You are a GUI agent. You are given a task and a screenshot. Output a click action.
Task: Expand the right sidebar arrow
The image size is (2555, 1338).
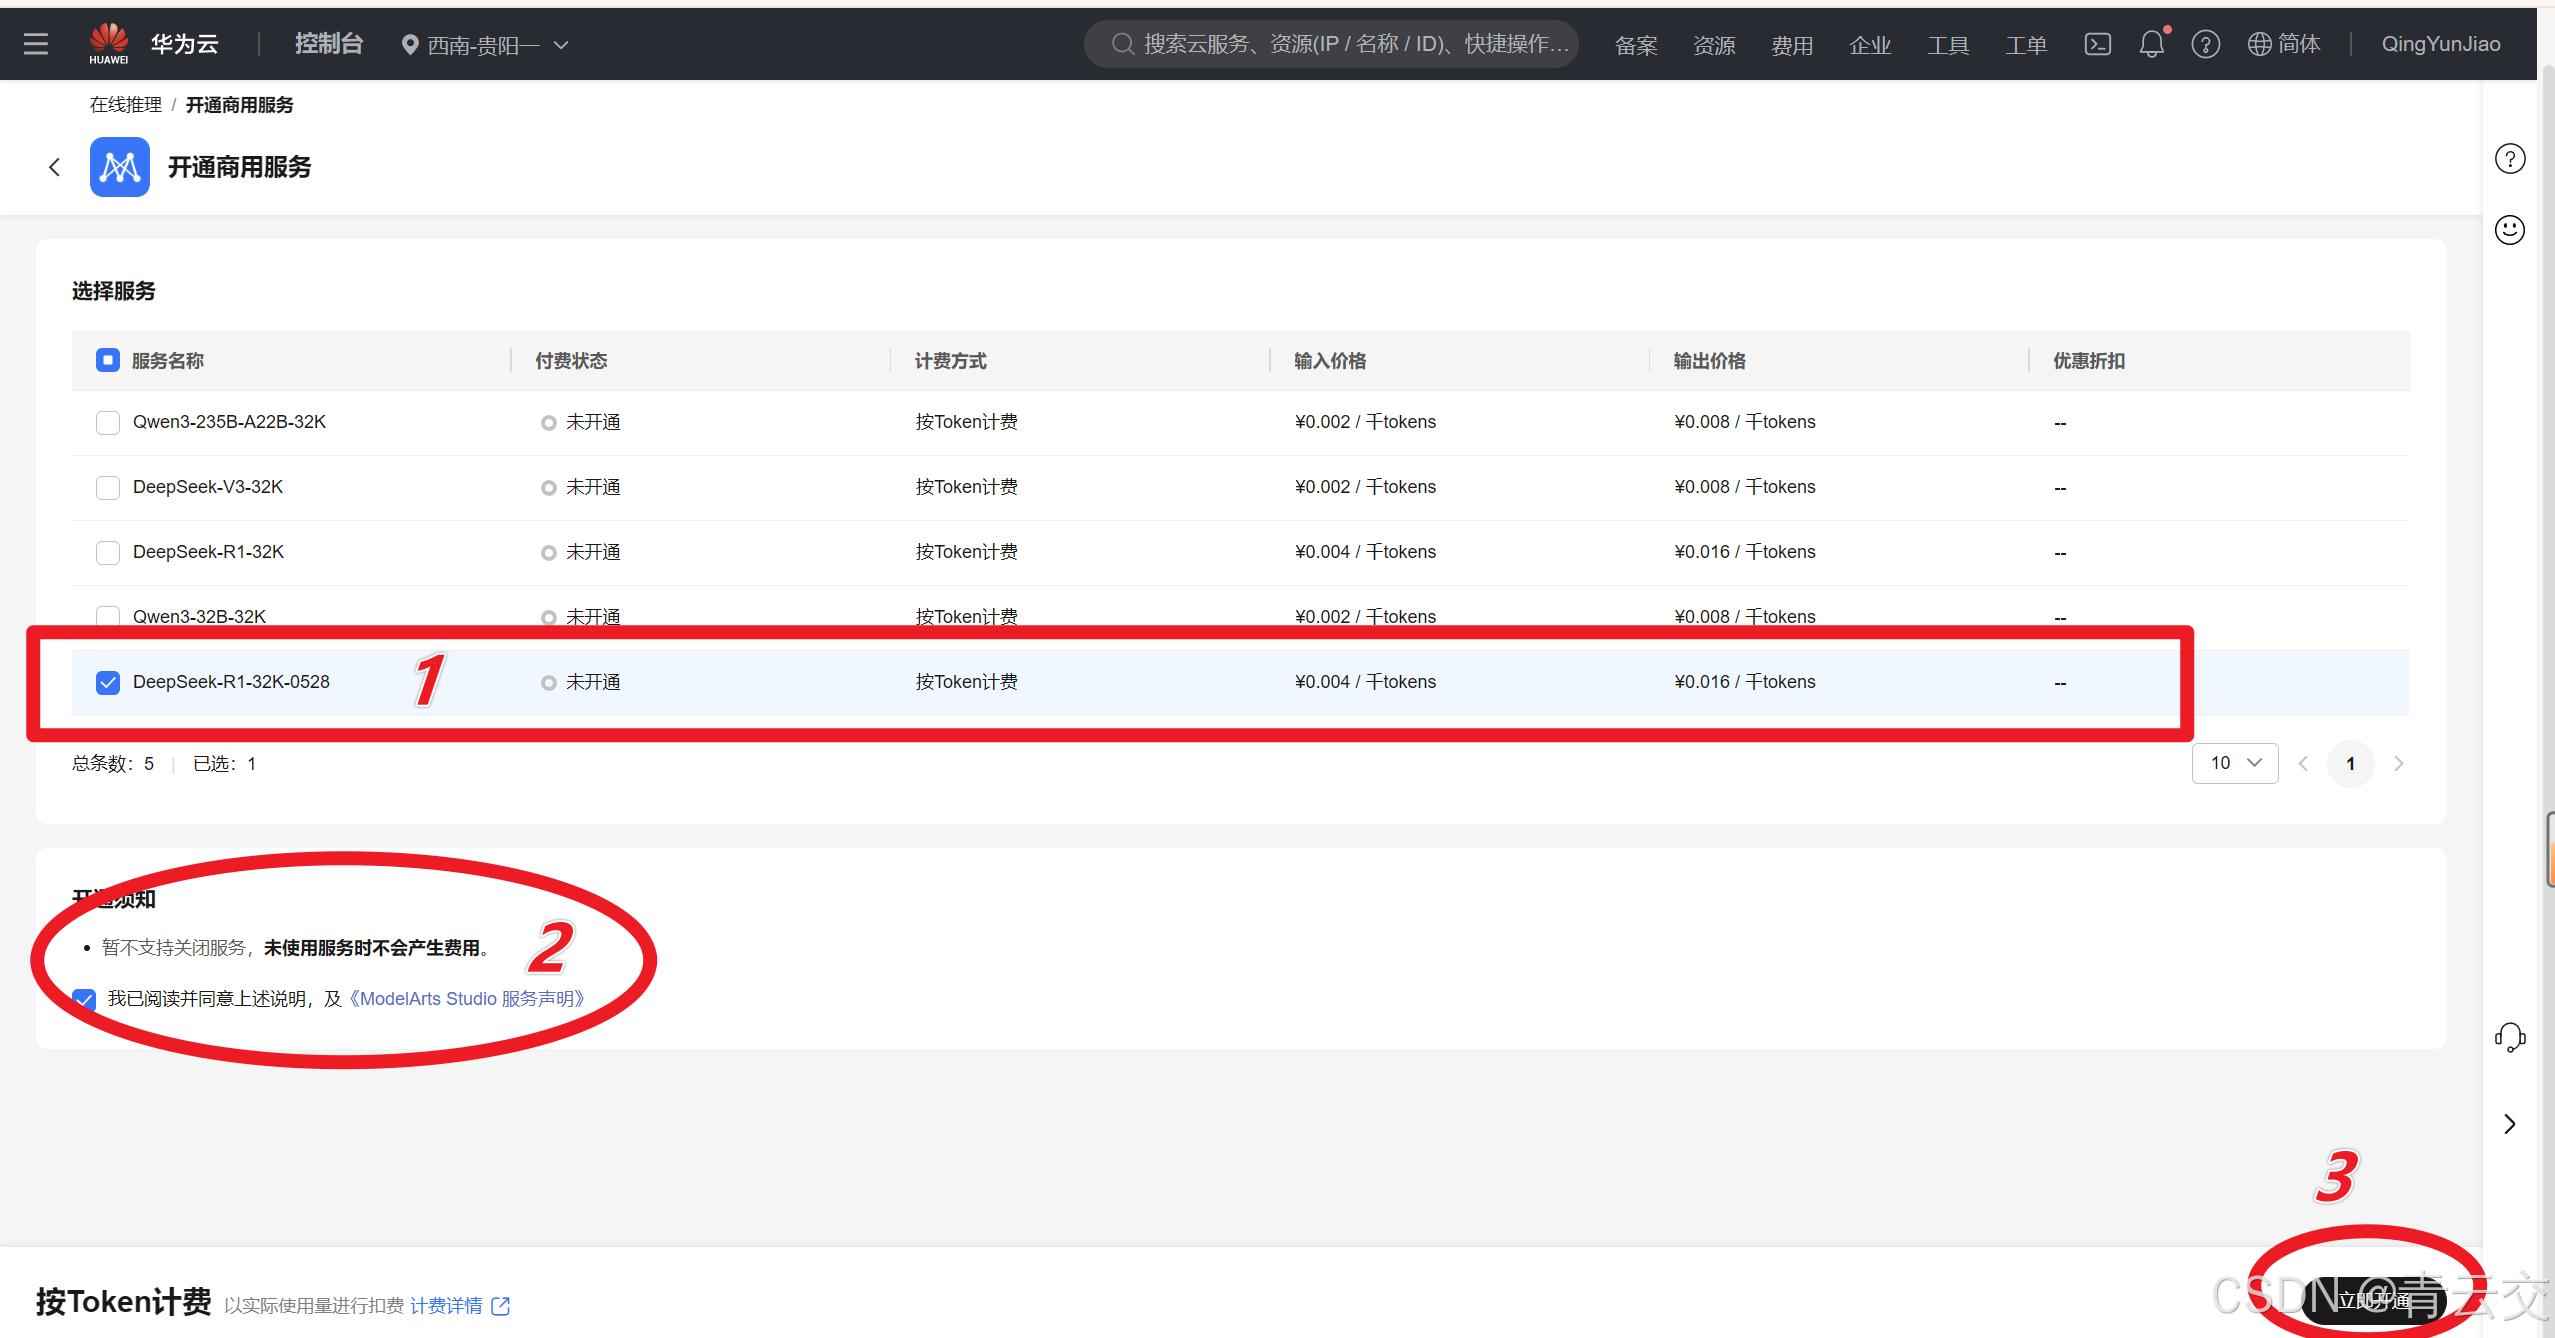pyautogui.click(x=2510, y=1124)
